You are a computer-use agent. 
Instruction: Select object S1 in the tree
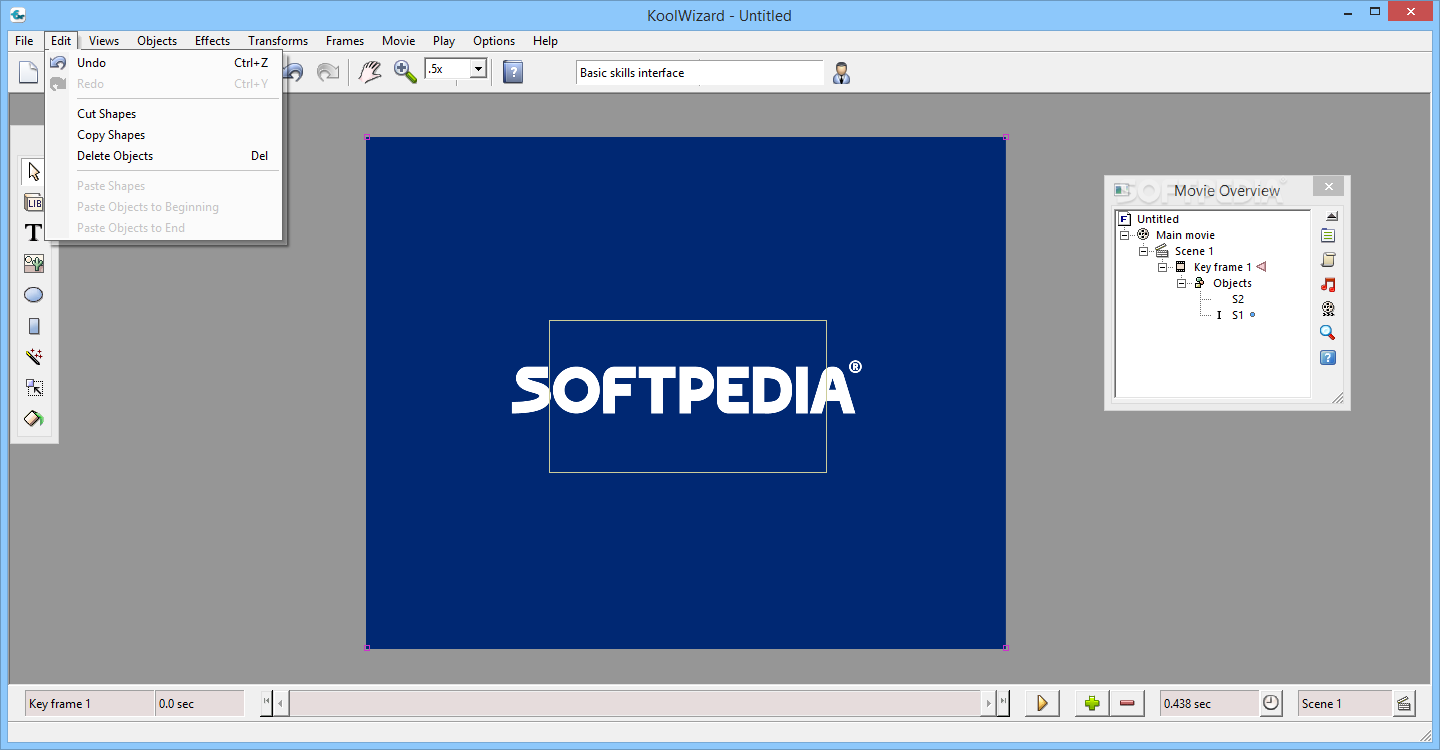click(x=1238, y=315)
